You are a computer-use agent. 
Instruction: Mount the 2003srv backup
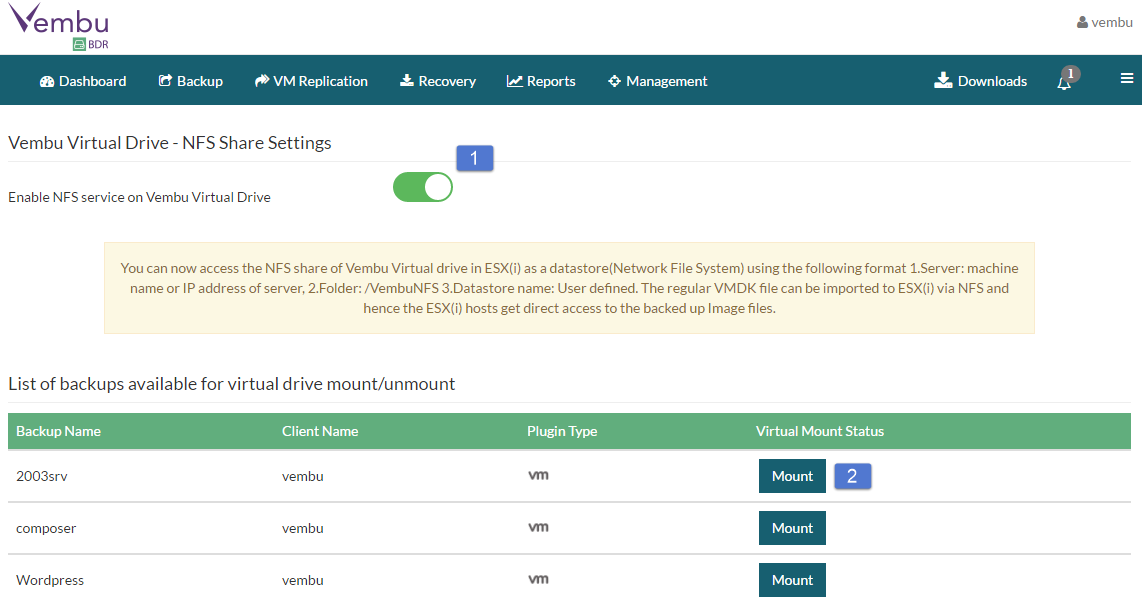[x=792, y=476]
